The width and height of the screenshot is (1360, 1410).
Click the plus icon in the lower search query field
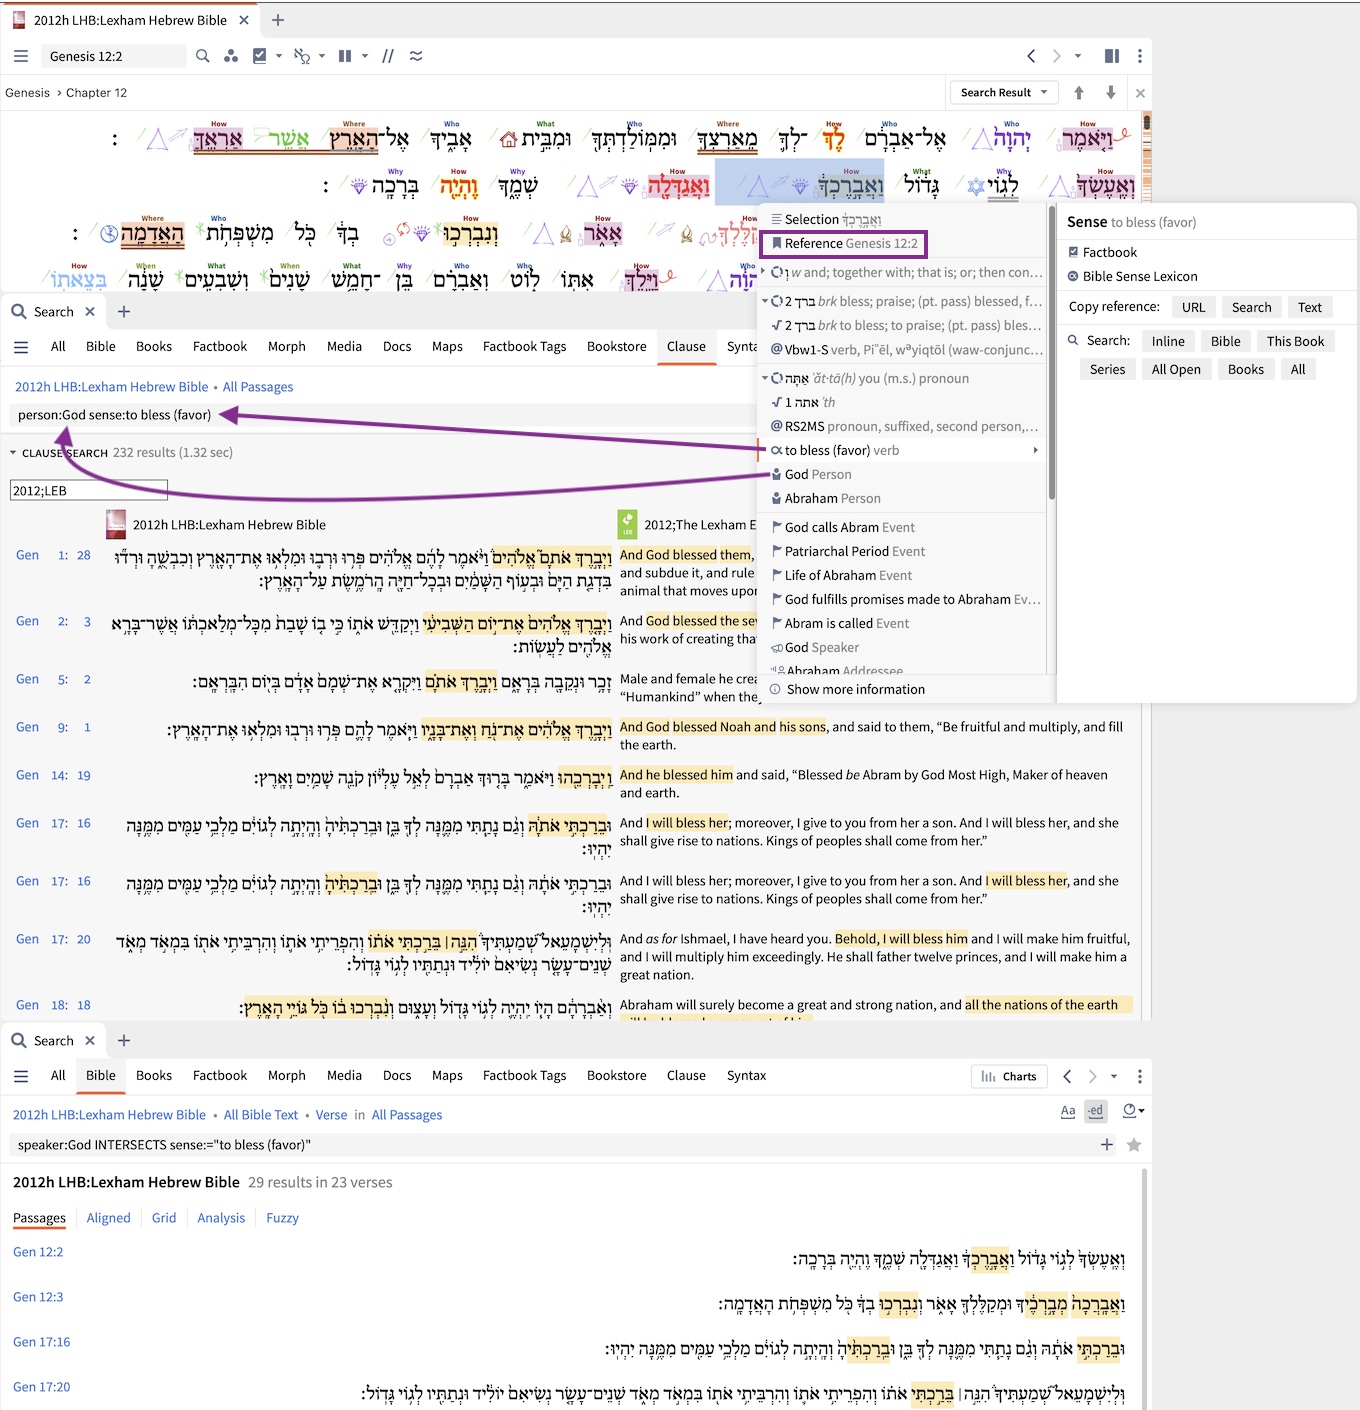tap(1107, 1144)
